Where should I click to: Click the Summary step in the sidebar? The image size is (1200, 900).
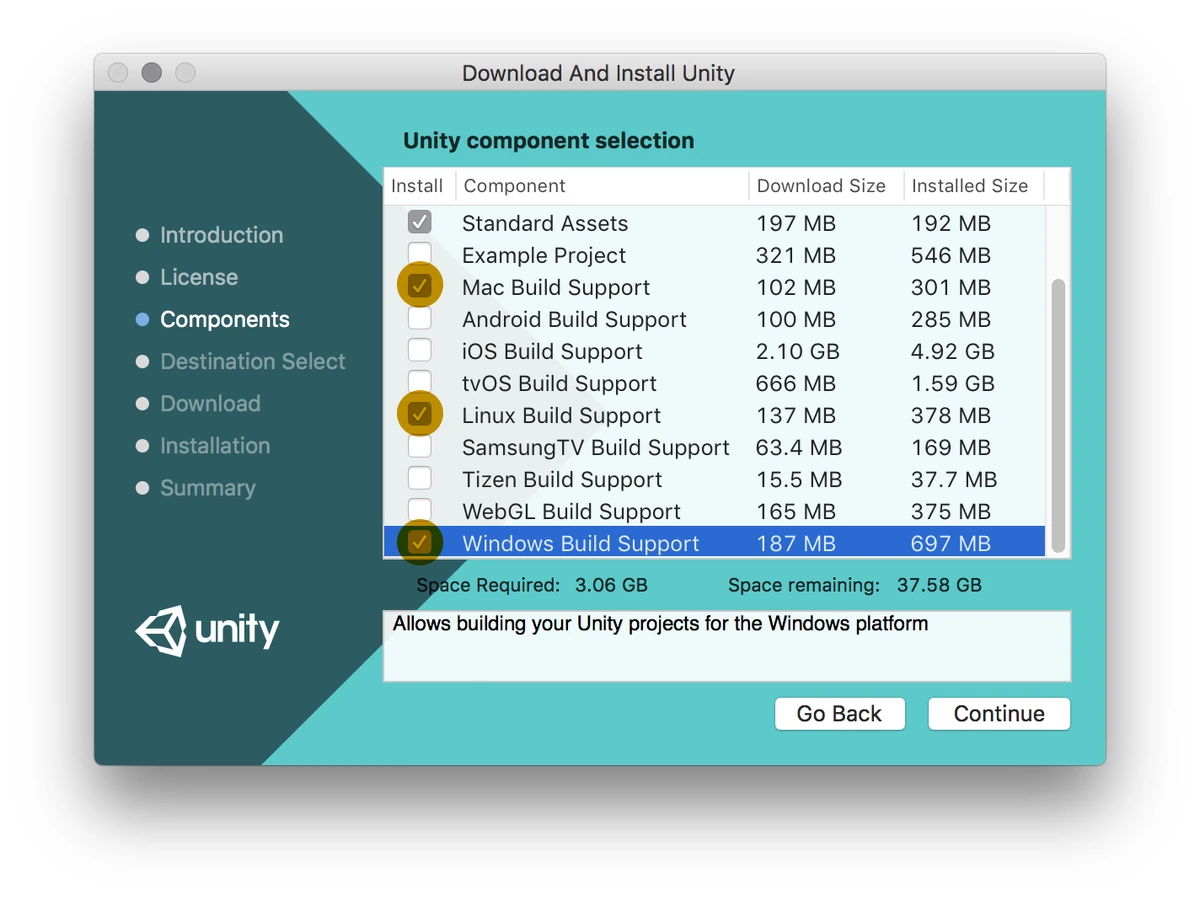(207, 488)
